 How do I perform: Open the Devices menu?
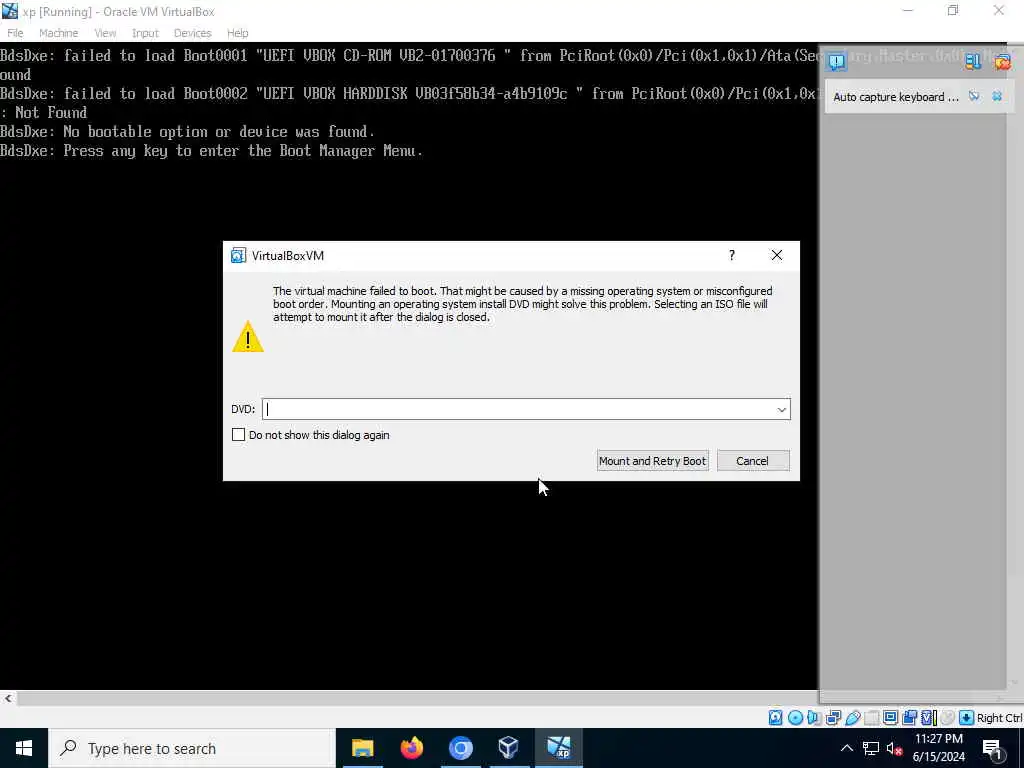192,33
